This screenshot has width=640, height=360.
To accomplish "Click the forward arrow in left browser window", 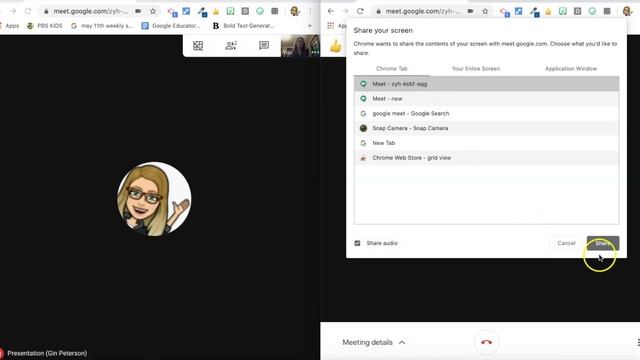I will (x=13, y=11).
